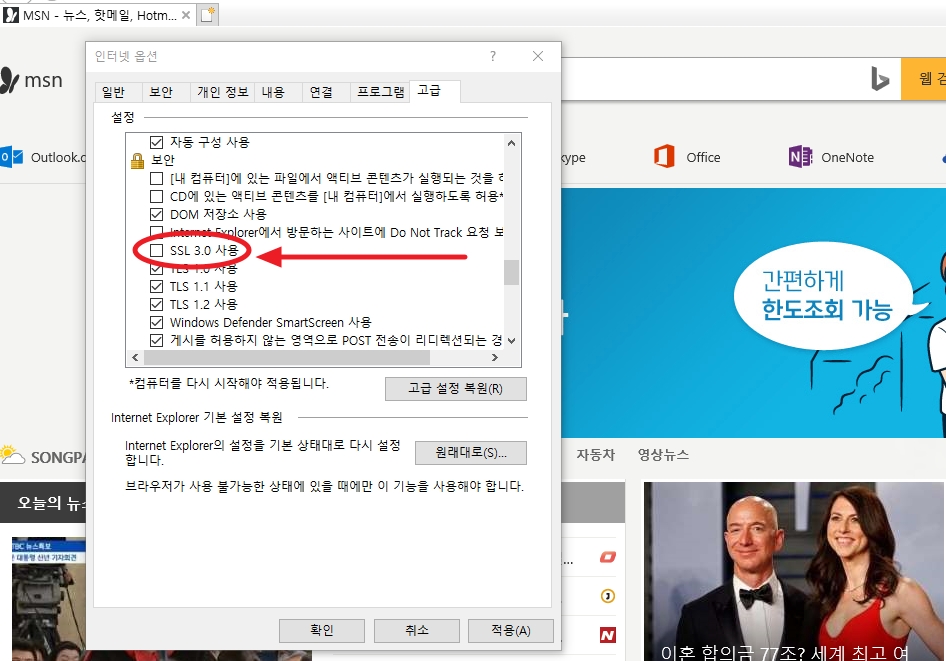The width and height of the screenshot is (946, 661).
Task: Enable the SSL 3.0 사용 checkbox
Action: click(156, 250)
